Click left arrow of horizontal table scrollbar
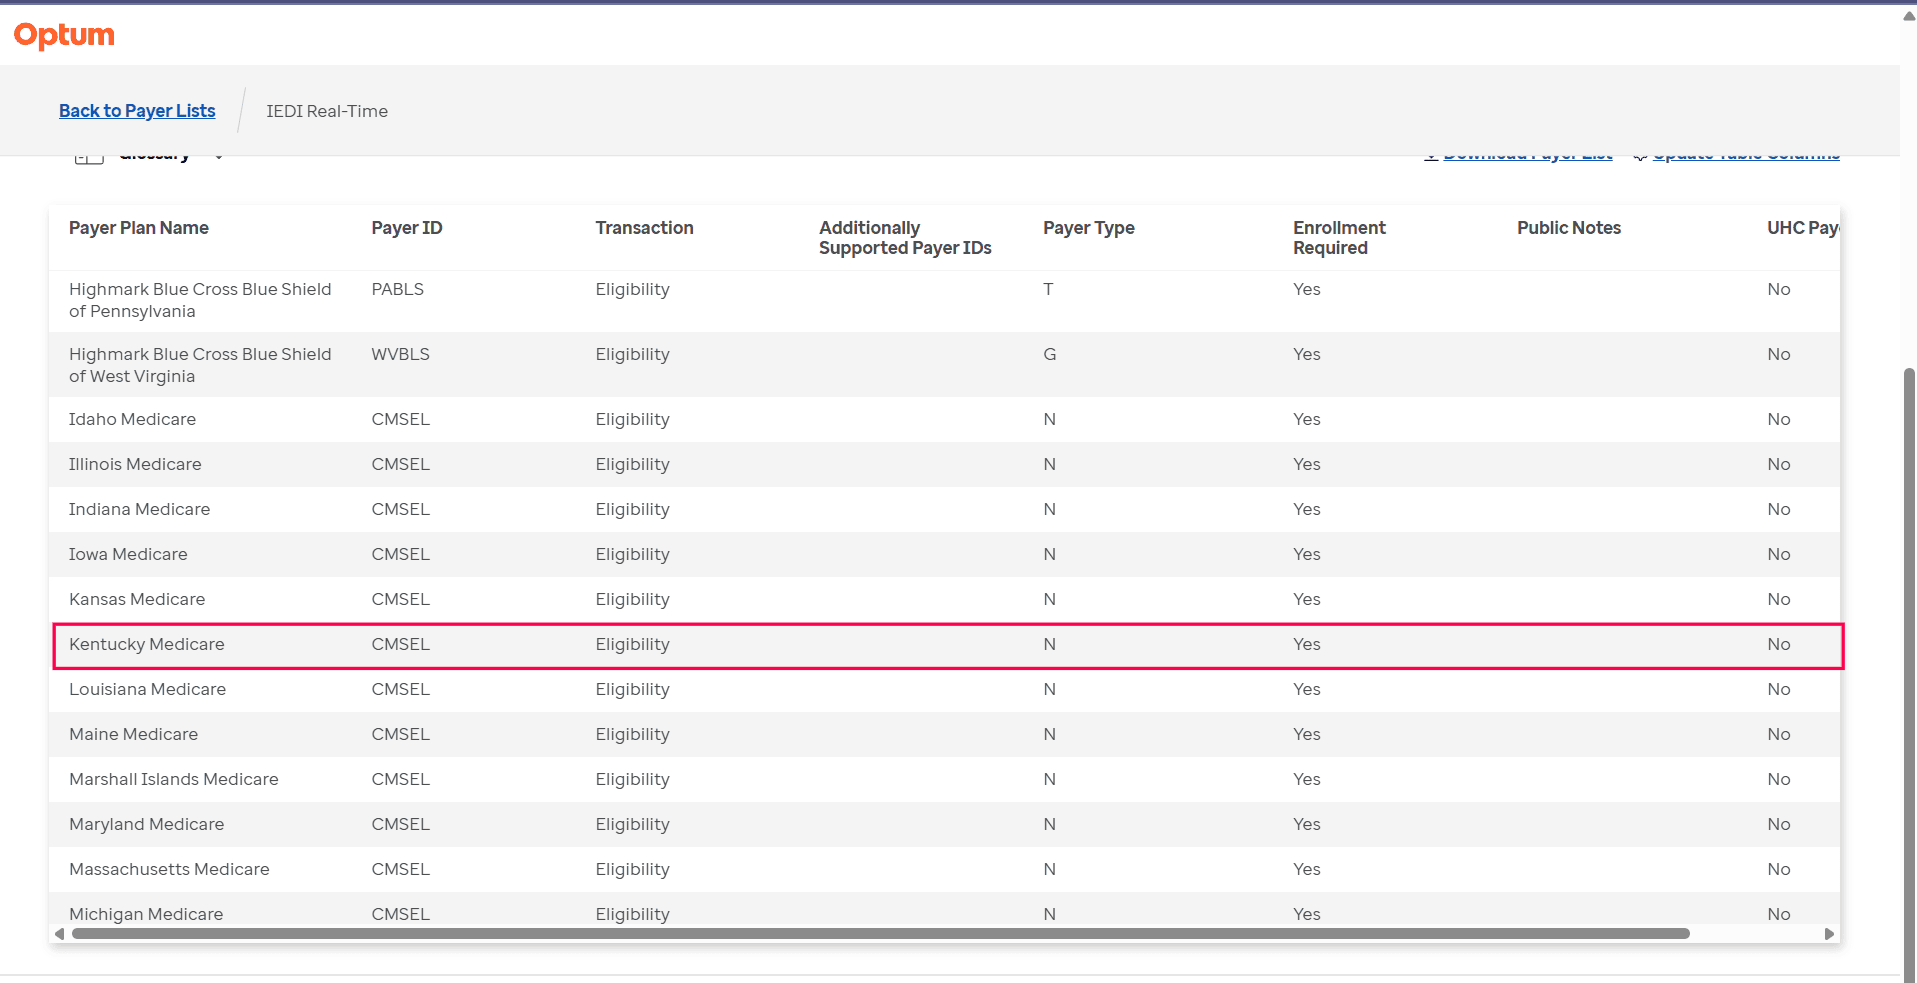The image size is (1917, 983). click(59, 934)
